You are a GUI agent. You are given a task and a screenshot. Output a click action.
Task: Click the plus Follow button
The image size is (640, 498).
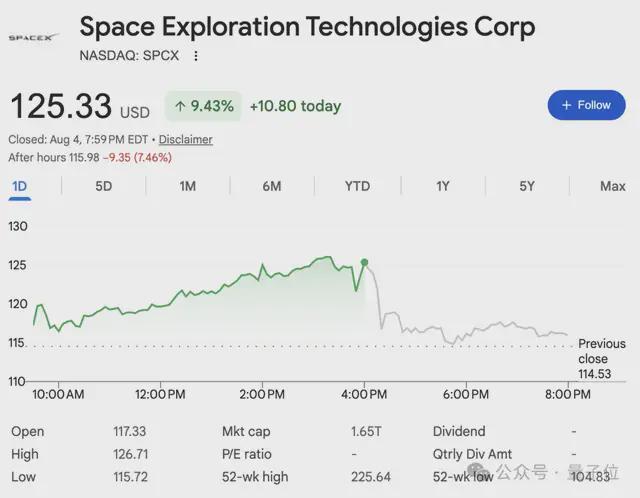pos(587,105)
